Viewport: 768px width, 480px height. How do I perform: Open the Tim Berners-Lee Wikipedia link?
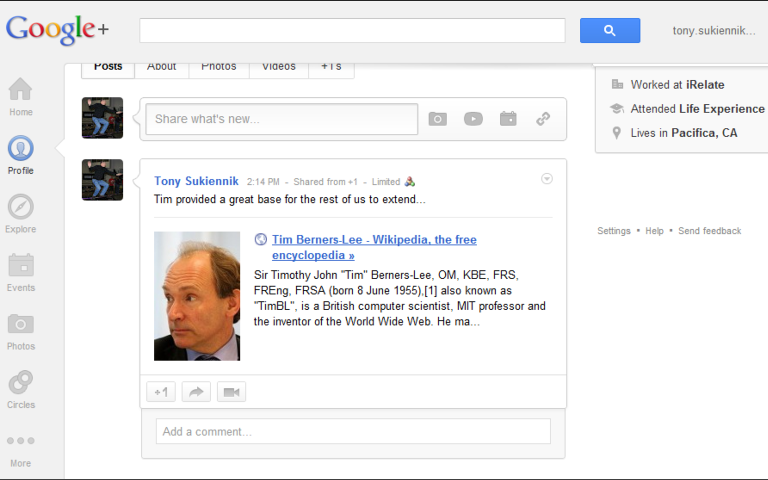point(374,247)
